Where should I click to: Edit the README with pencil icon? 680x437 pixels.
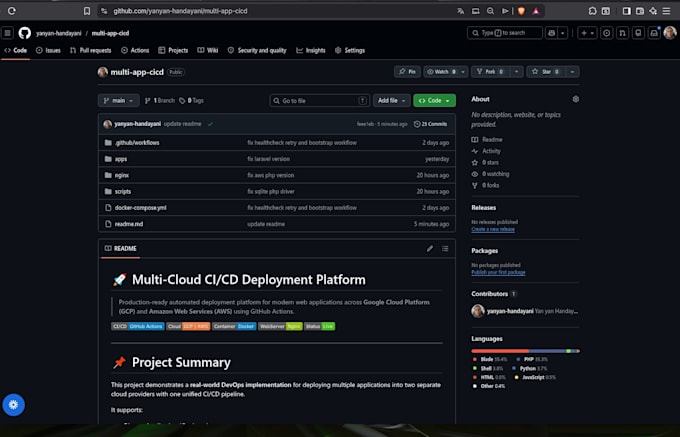(x=430, y=248)
